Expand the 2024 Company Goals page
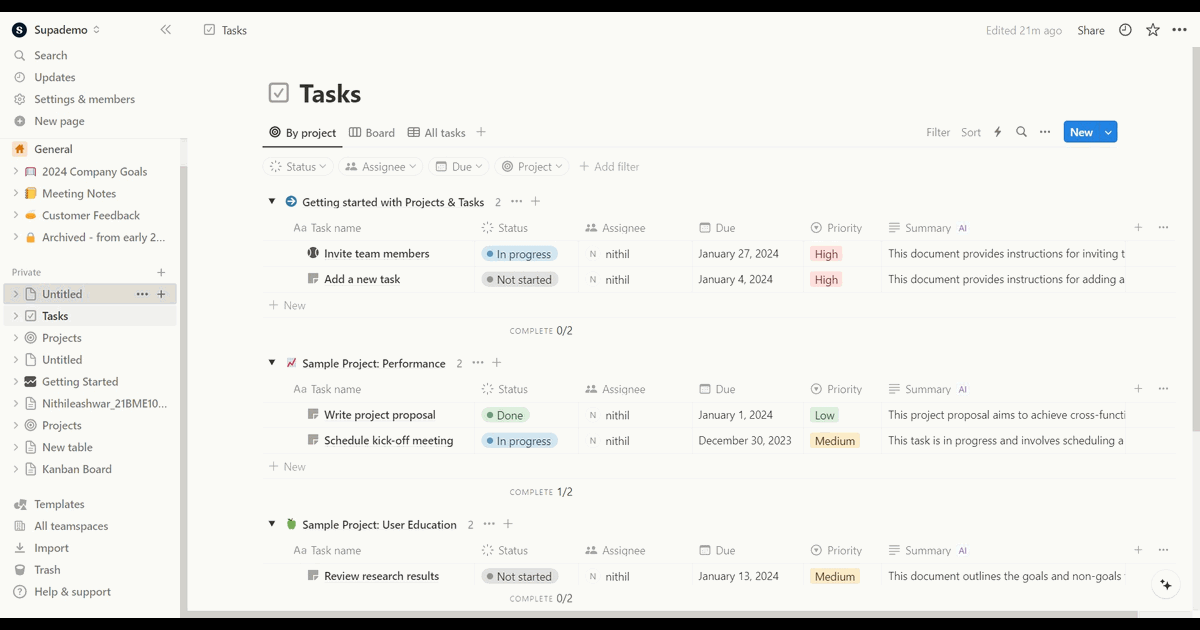1200x630 pixels. [x=16, y=172]
